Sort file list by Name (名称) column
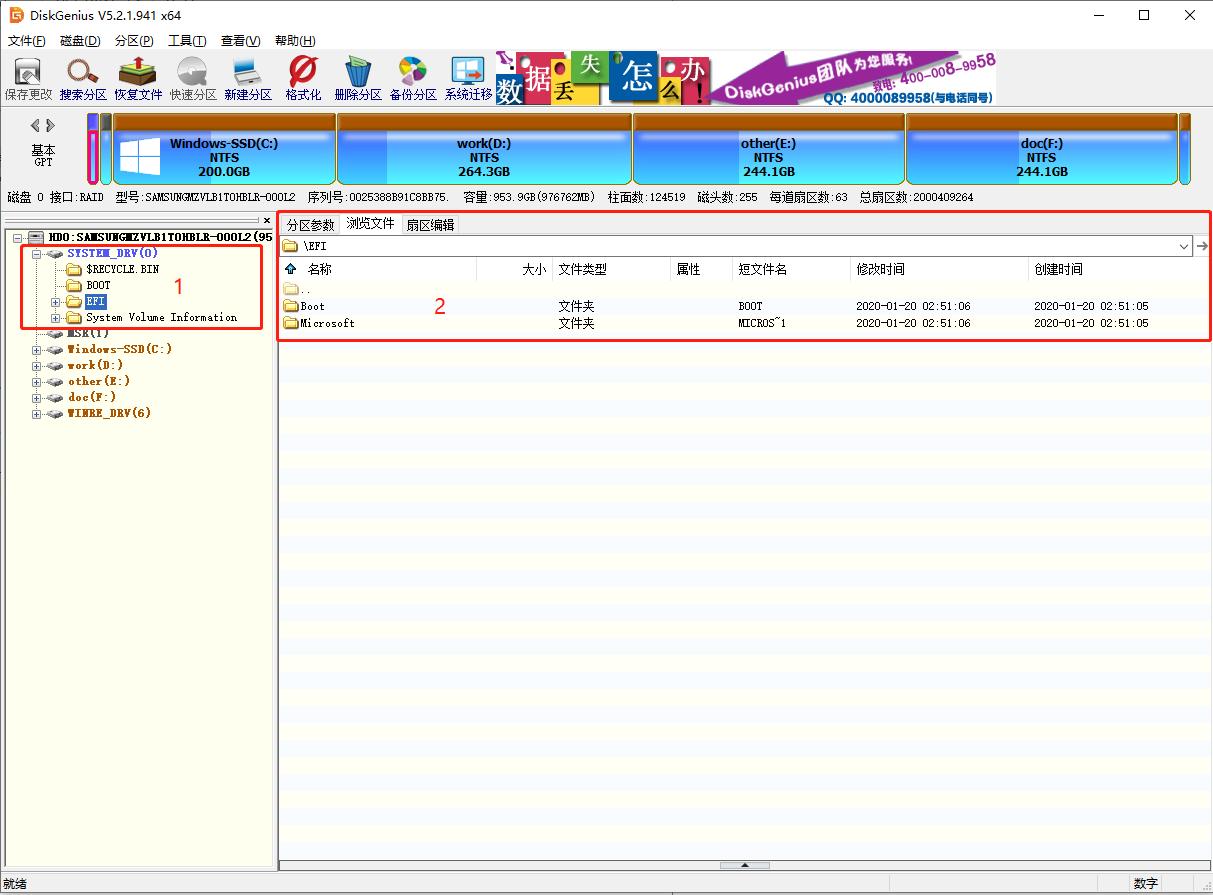The width and height of the screenshot is (1213, 895). point(320,269)
